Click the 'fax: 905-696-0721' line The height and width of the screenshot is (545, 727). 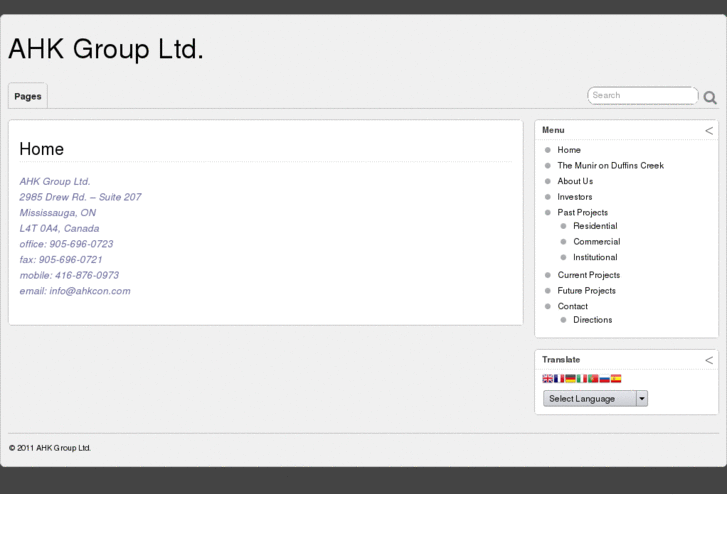tap(61, 260)
